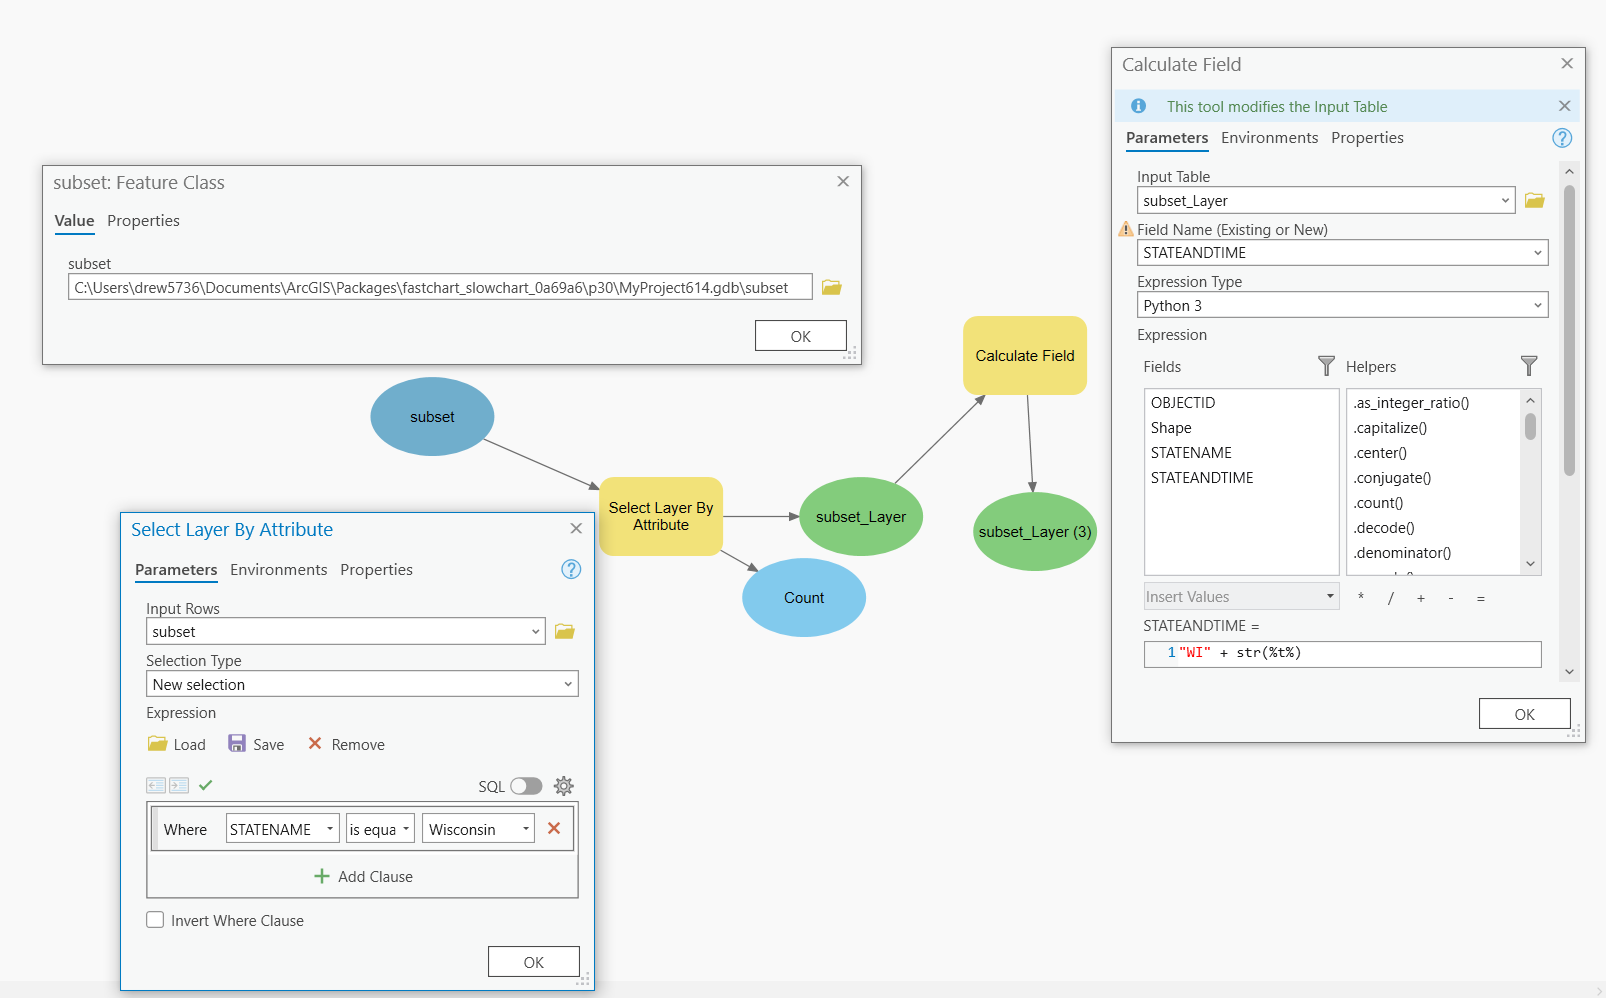The image size is (1606, 998).
Task: Filter the Helpers list with the funnel icon
Action: tap(1529, 366)
